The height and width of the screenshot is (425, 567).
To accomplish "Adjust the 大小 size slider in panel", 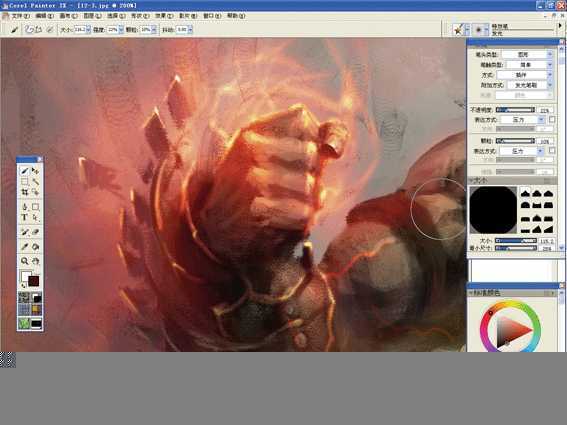I will (516, 241).
